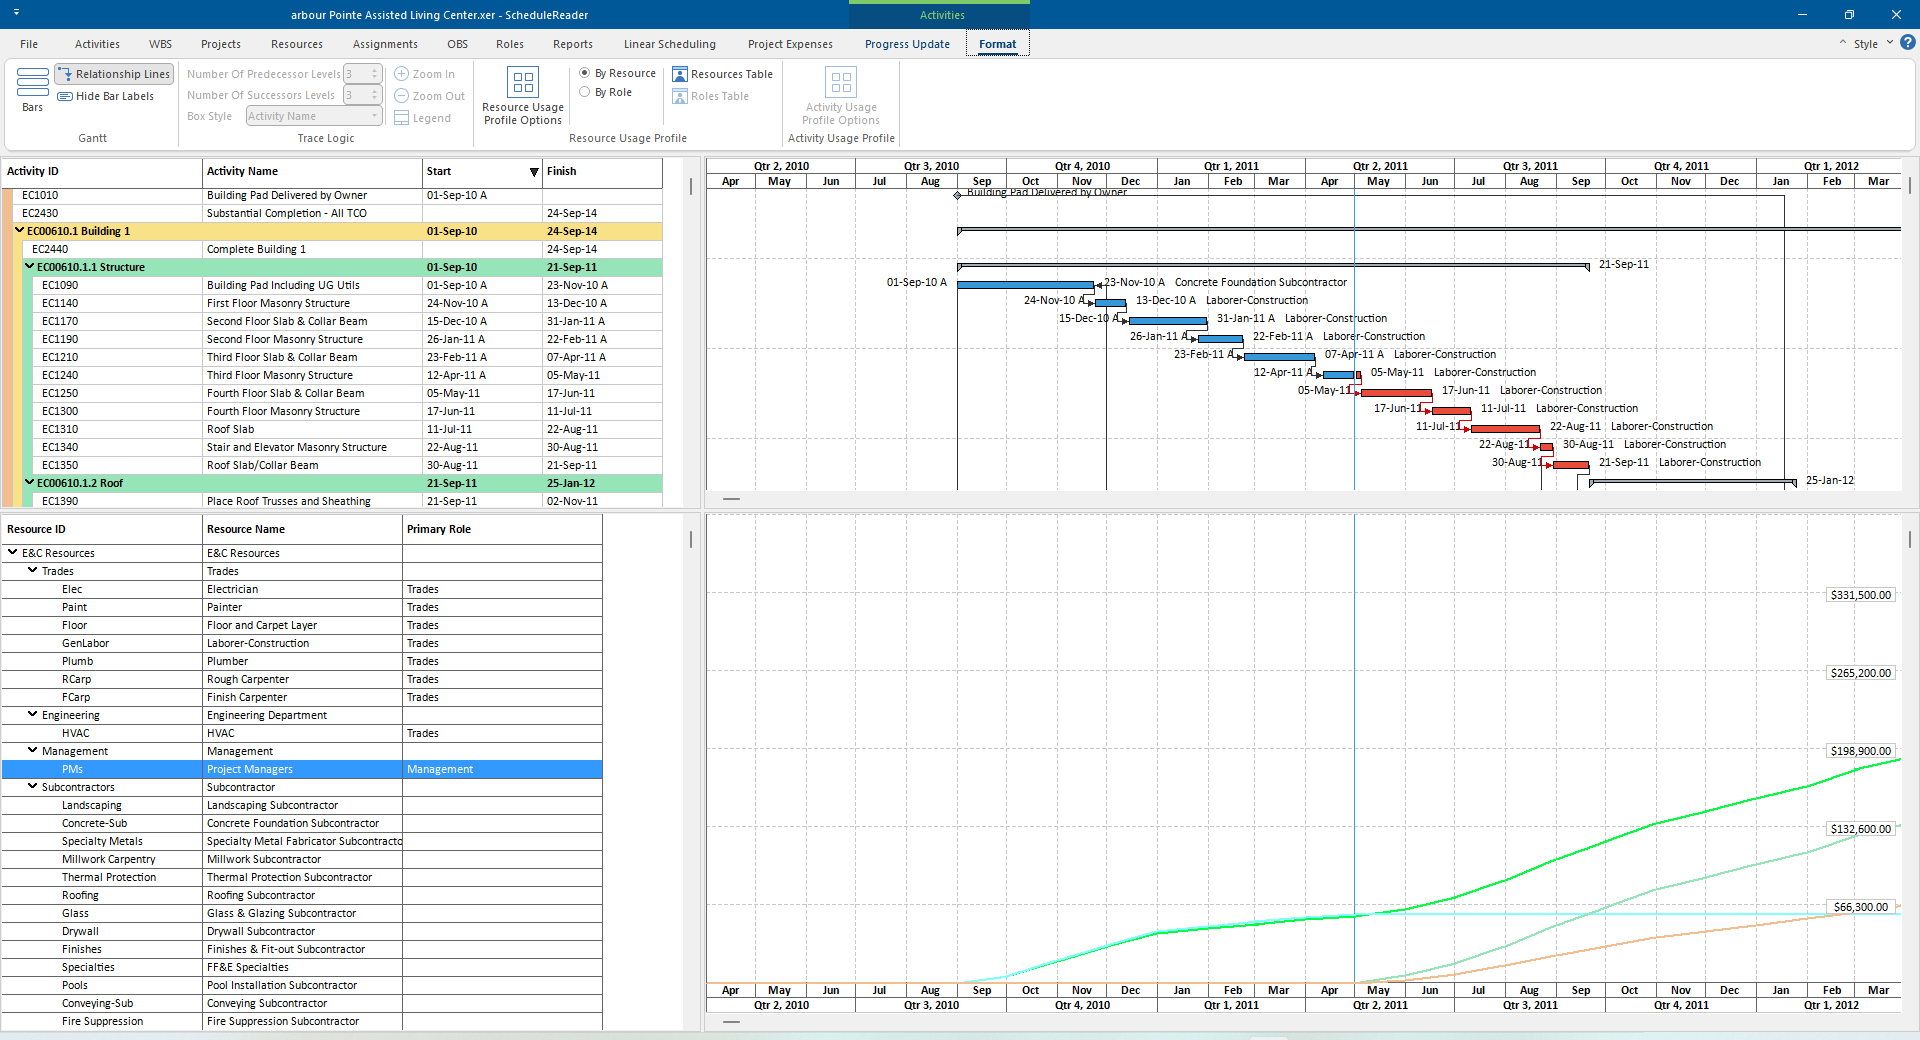Click the Zoom Out icon
1920x1040 pixels.
point(404,95)
